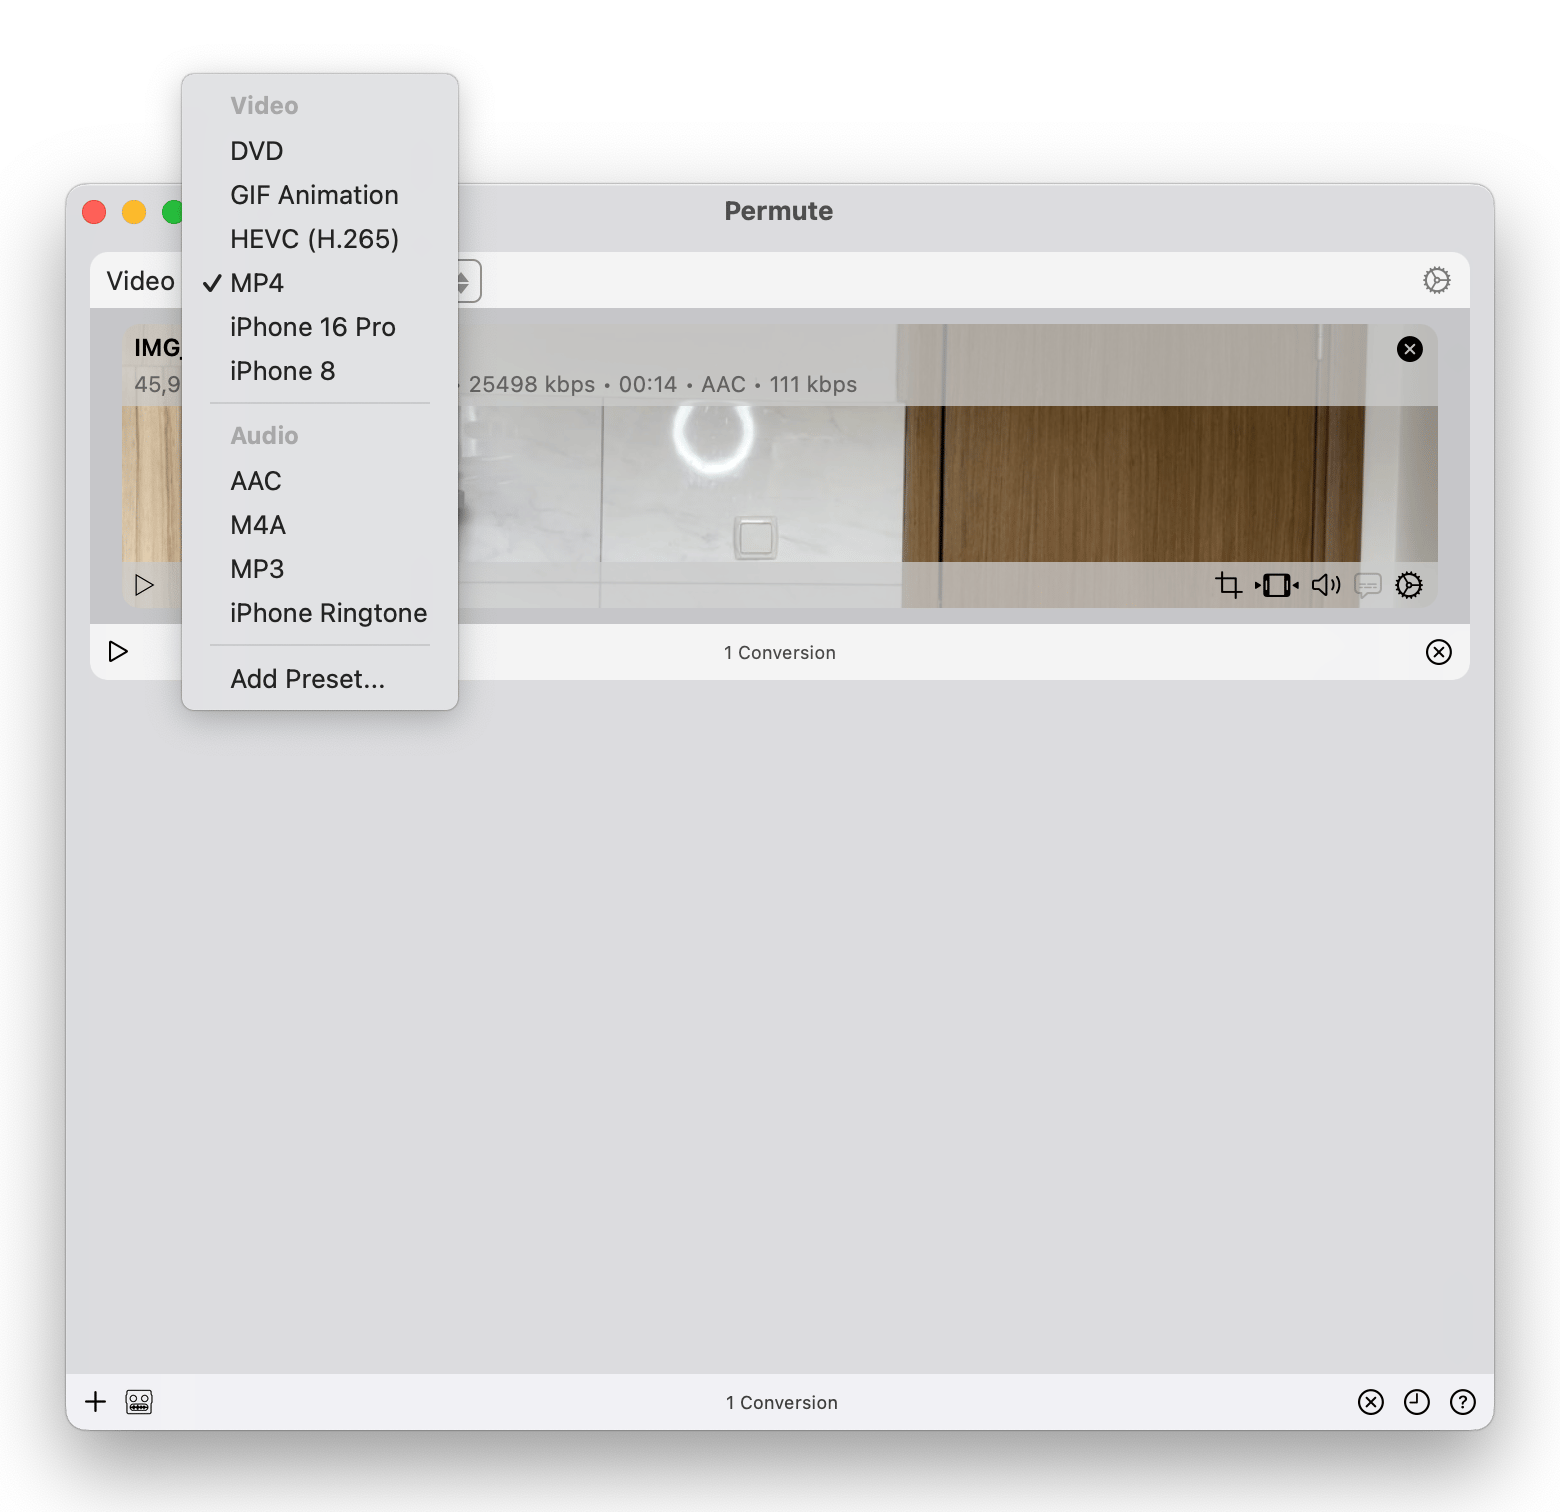This screenshot has width=1560, height=1512.
Task: Cancel the conversion group with circled X
Action: [1438, 652]
